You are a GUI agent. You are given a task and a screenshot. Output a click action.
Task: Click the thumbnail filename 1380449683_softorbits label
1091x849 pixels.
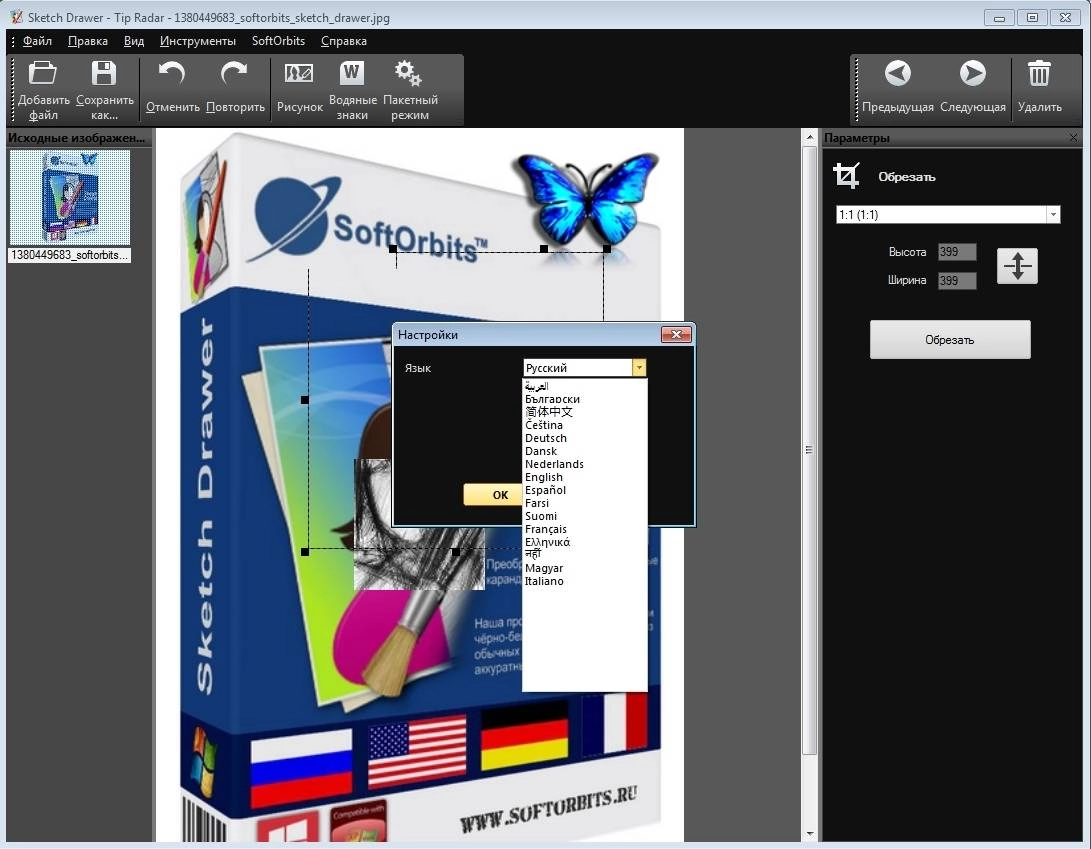pyautogui.click(x=70, y=255)
